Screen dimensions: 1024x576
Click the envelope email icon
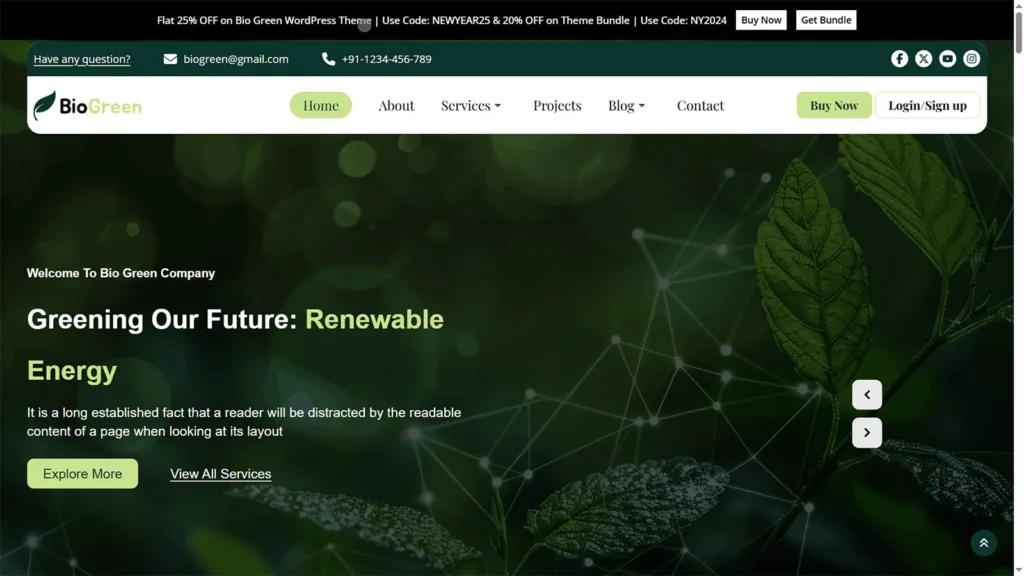tap(170, 59)
